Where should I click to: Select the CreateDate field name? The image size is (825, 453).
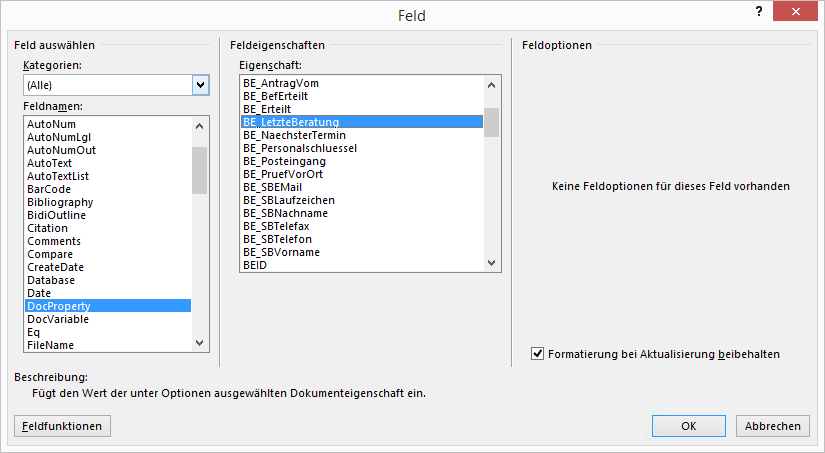click(55, 267)
